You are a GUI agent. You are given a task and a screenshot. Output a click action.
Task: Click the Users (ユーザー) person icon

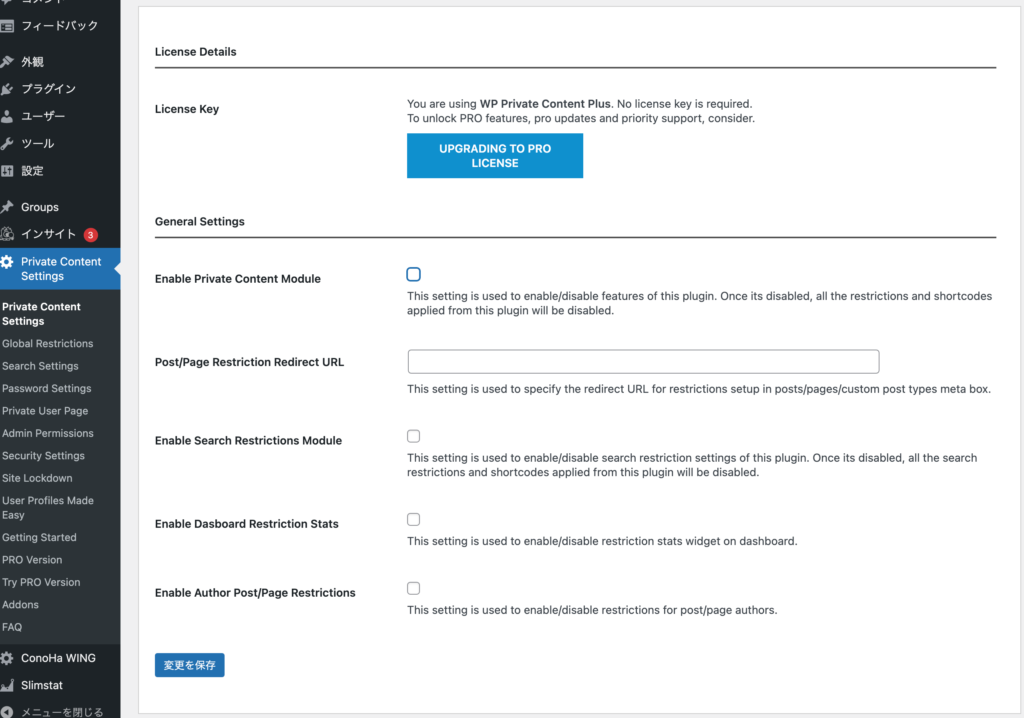point(7,116)
